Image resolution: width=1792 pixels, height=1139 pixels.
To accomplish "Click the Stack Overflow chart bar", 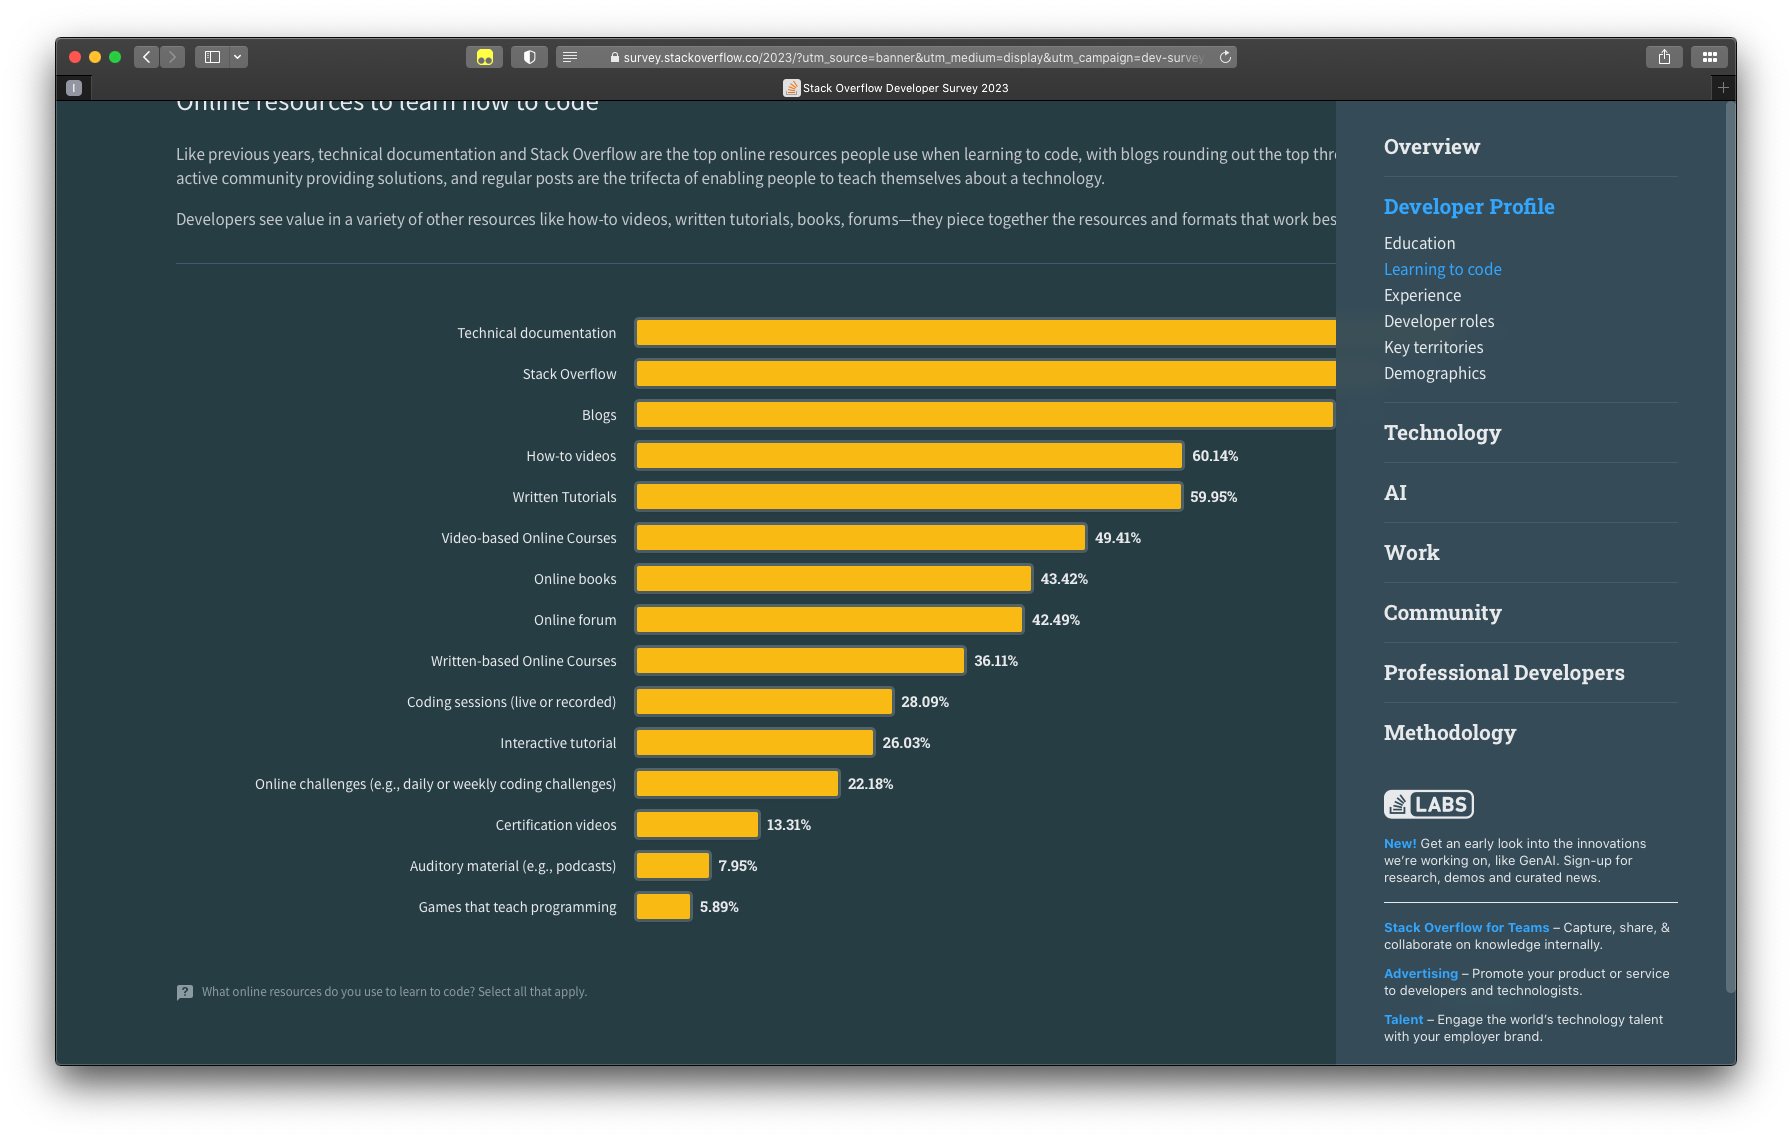I will pos(986,374).
